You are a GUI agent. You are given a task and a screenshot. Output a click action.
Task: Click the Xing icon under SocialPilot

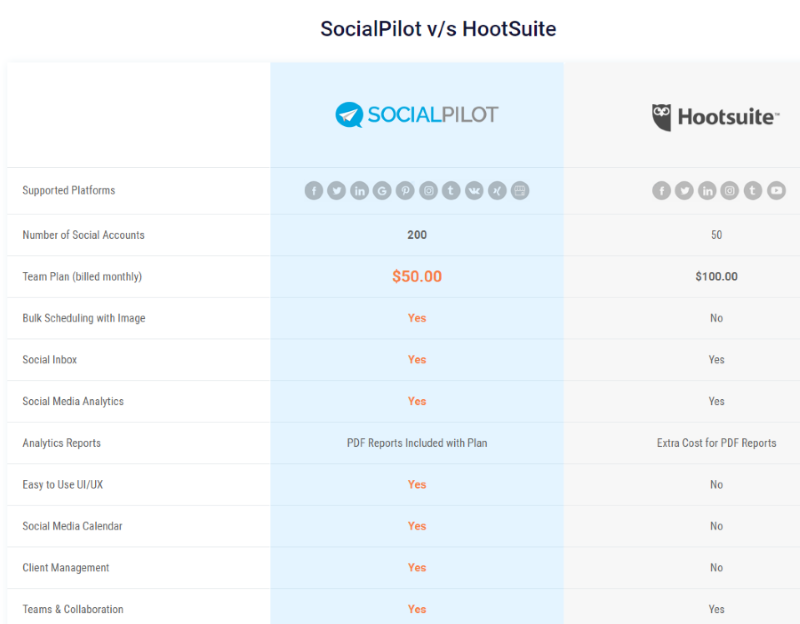click(x=497, y=191)
